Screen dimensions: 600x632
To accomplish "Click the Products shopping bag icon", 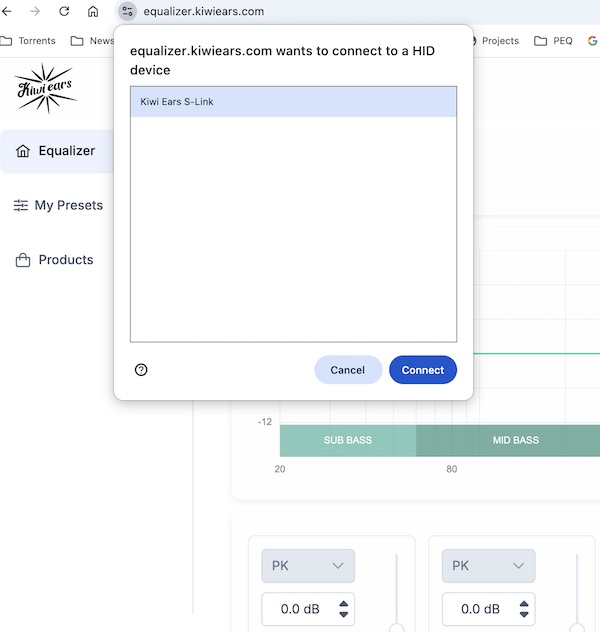I will click(x=23, y=260).
